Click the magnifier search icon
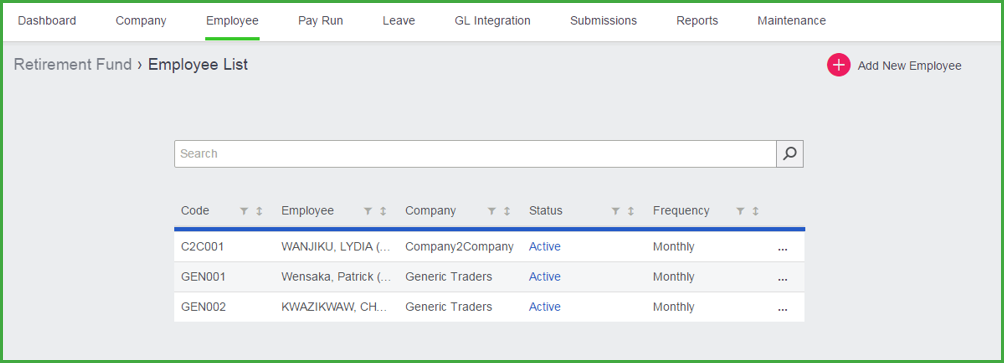This screenshot has width=1004, height=363. click(x=790, y=154)
